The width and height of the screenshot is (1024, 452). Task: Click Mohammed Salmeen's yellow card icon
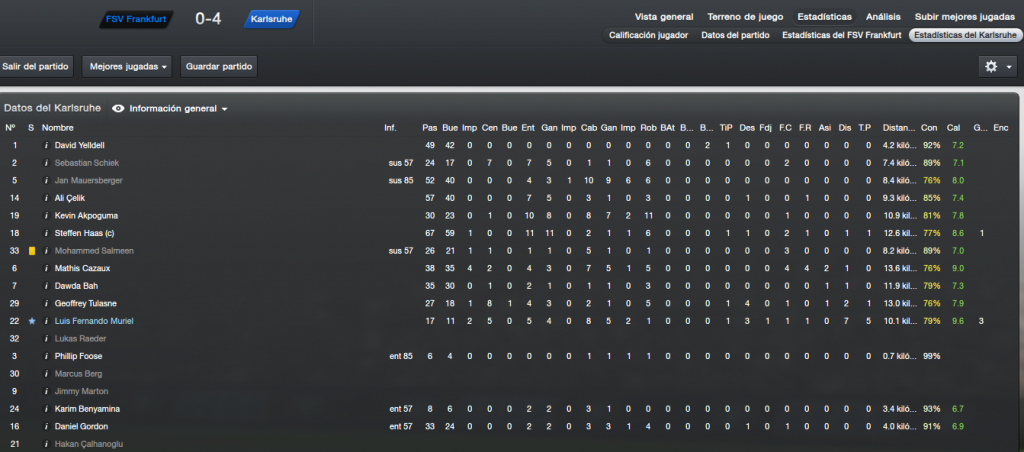tap(32, 251)
